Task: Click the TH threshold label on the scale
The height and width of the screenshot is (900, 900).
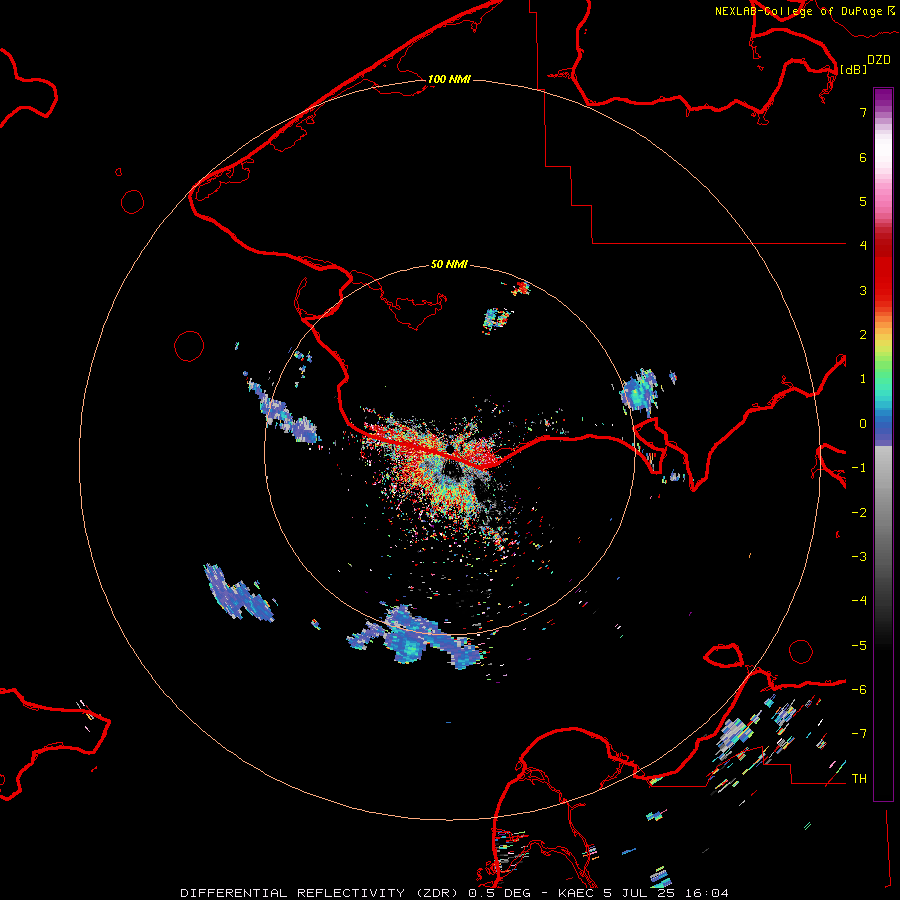Action: (x=859, y=779)
